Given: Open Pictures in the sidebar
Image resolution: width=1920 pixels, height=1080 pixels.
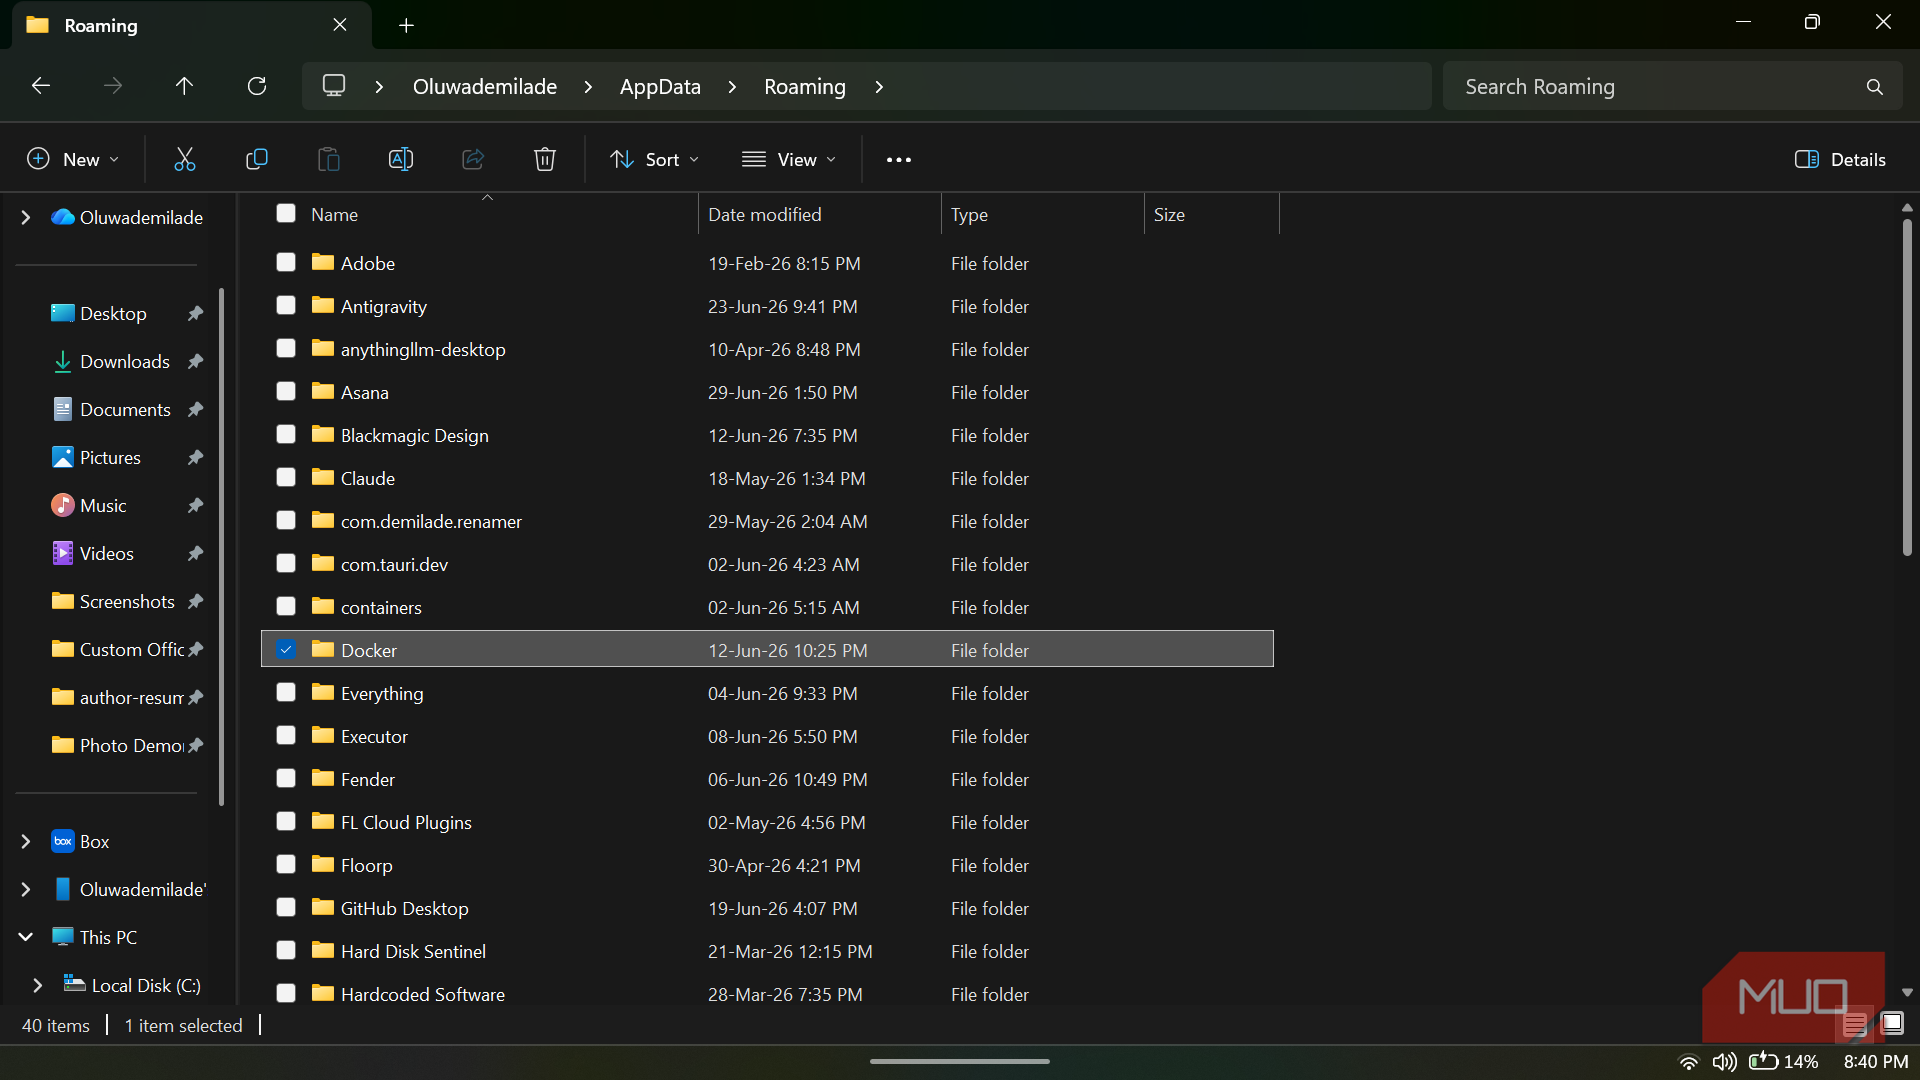Looking at the screenshot, I should [110, 457].
